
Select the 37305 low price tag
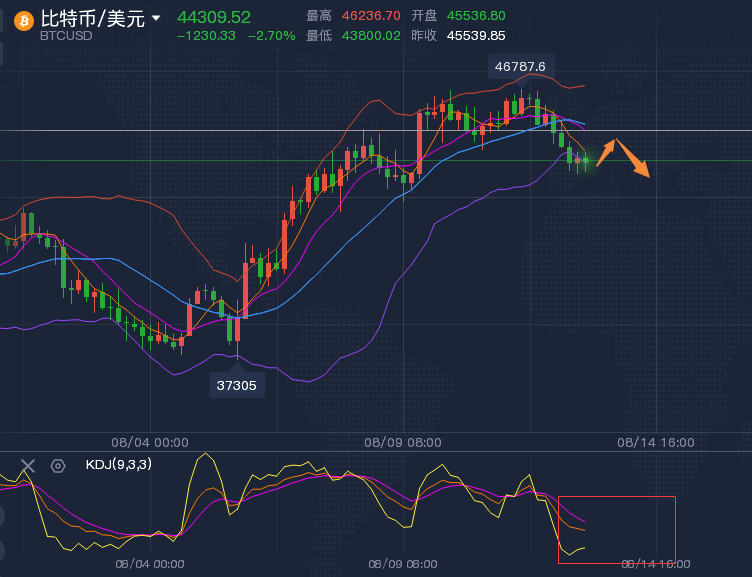point(237,384)
